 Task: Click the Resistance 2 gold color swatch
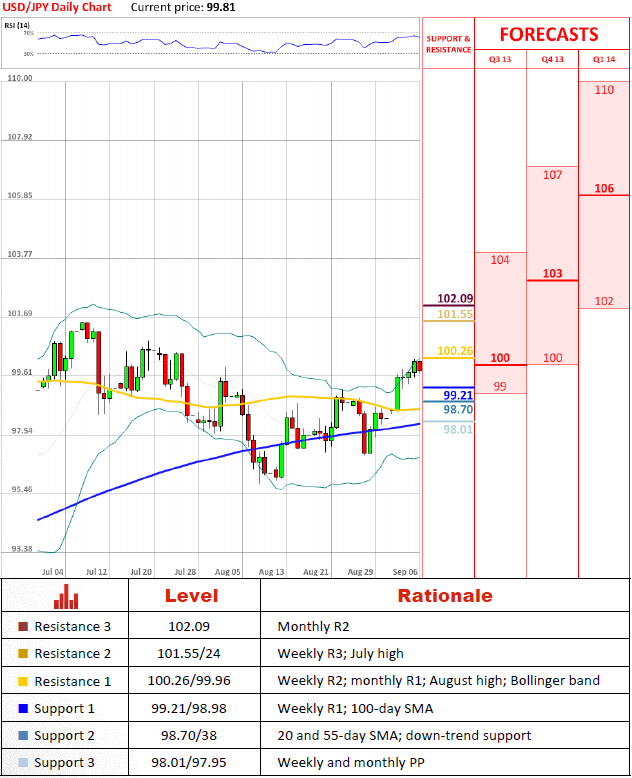coord(23,653)
